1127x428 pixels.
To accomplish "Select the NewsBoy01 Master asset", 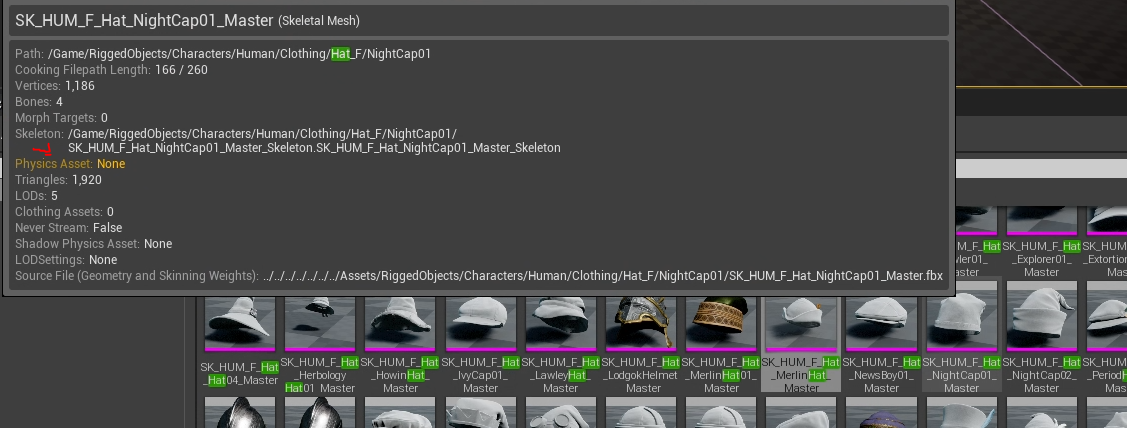I will (x=881, y=344).
